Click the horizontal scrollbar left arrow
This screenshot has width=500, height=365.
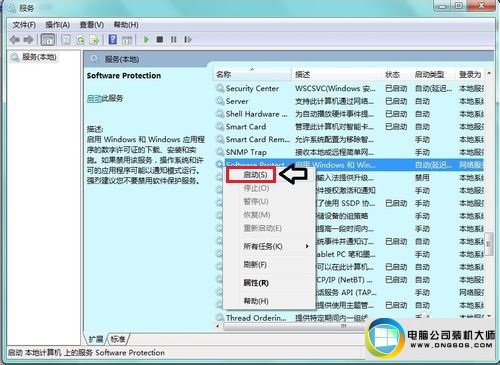[x=218, y=326]
